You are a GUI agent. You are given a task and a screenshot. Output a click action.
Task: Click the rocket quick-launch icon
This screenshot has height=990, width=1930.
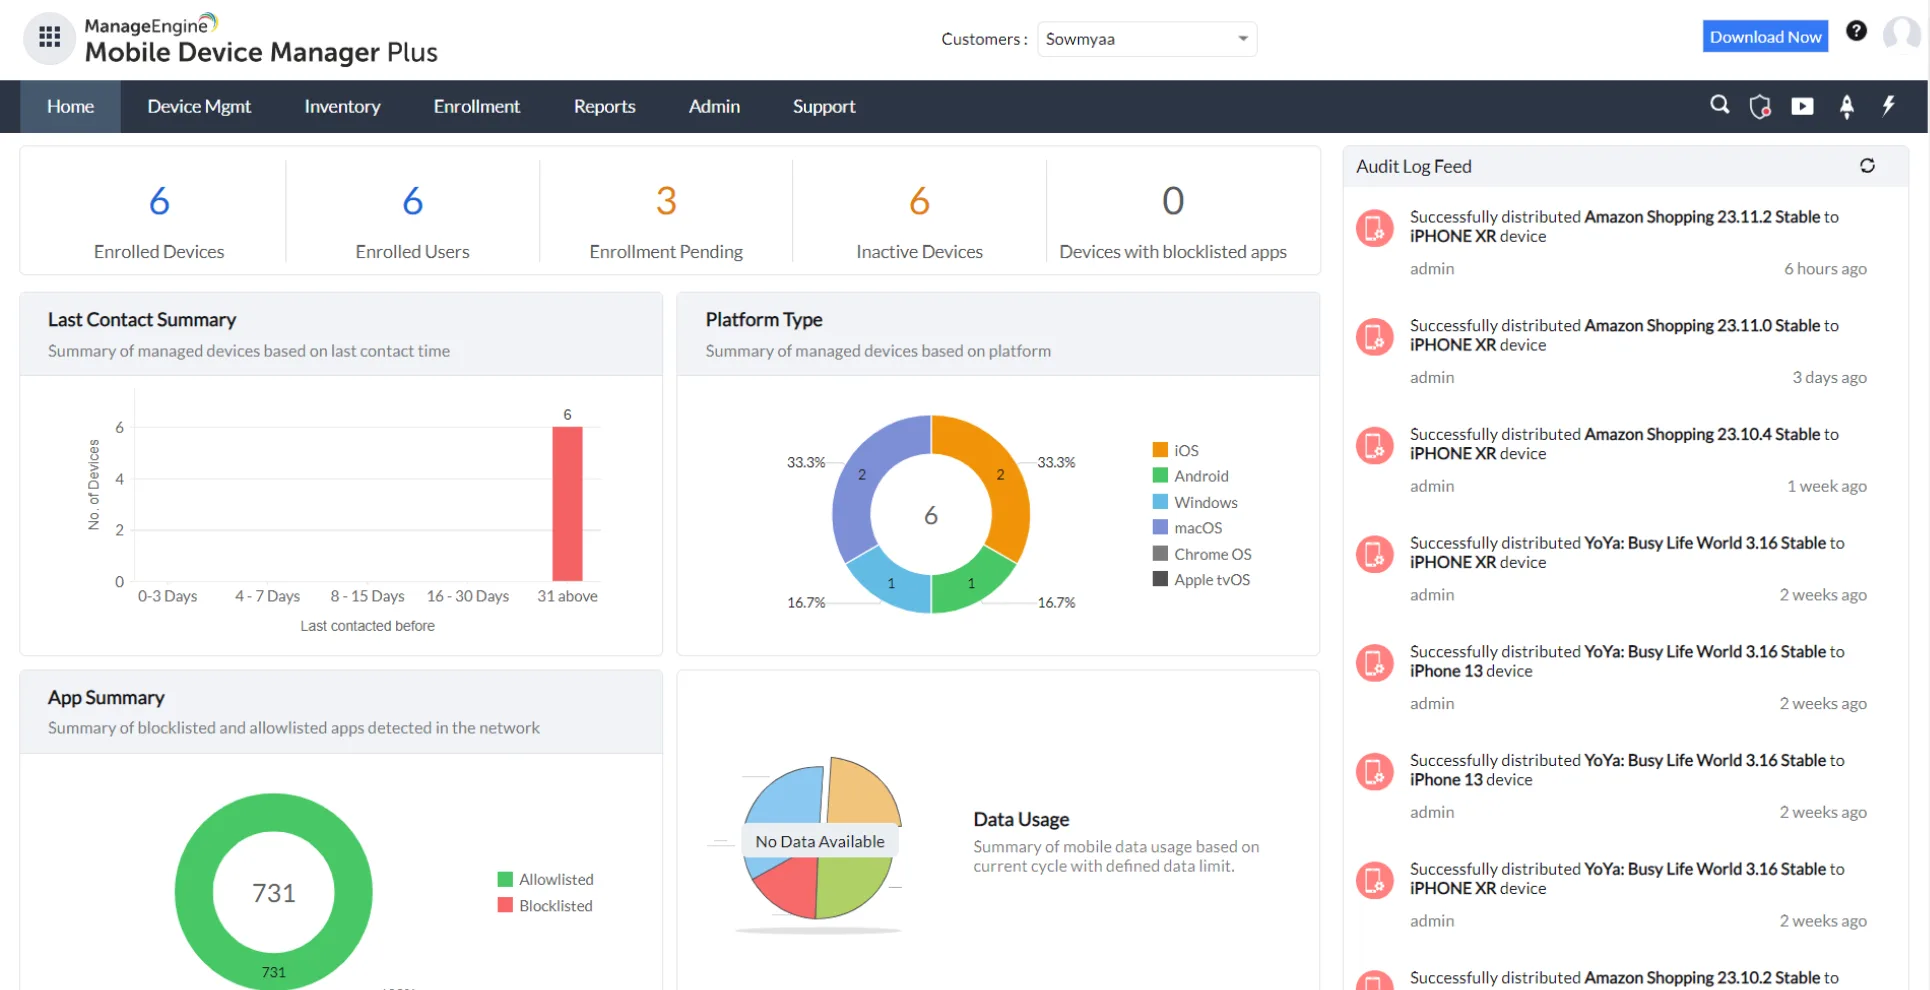click(1846, 106)
